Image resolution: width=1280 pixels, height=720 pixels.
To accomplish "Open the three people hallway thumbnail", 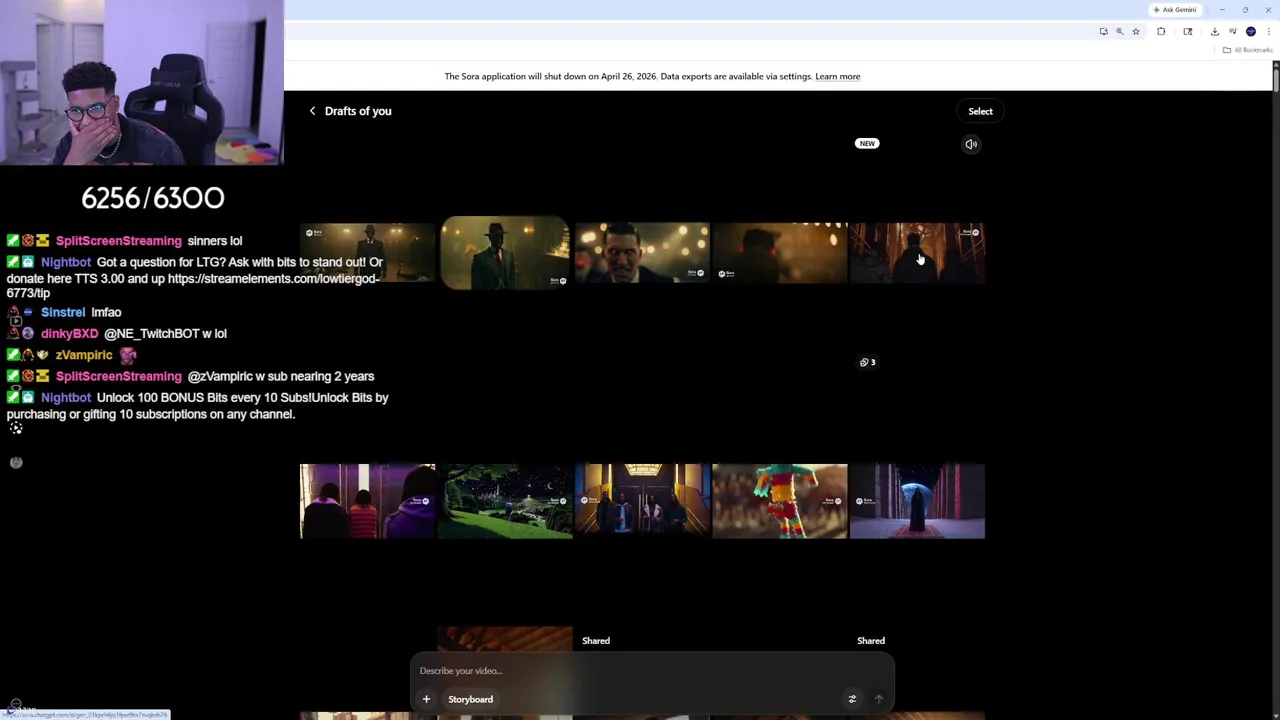I will pos(368,501).
